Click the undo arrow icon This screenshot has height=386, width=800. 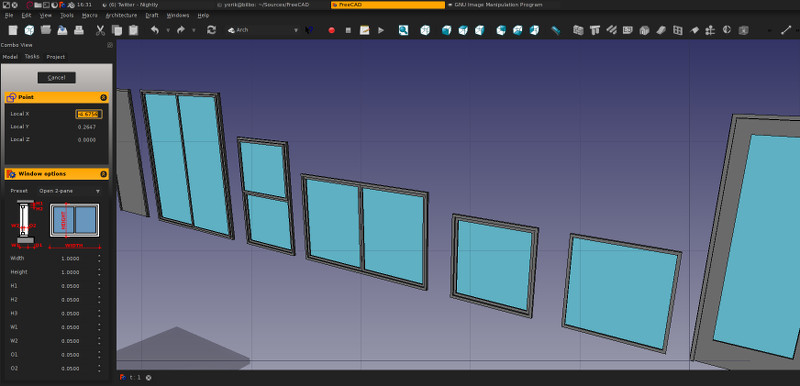pyautogui.click(x=155, y=31)
